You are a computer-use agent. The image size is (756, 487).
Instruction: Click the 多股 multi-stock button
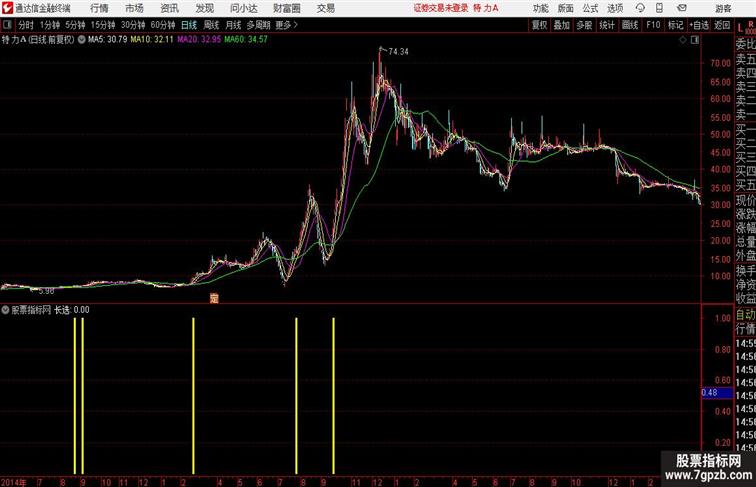coord(584,25)
